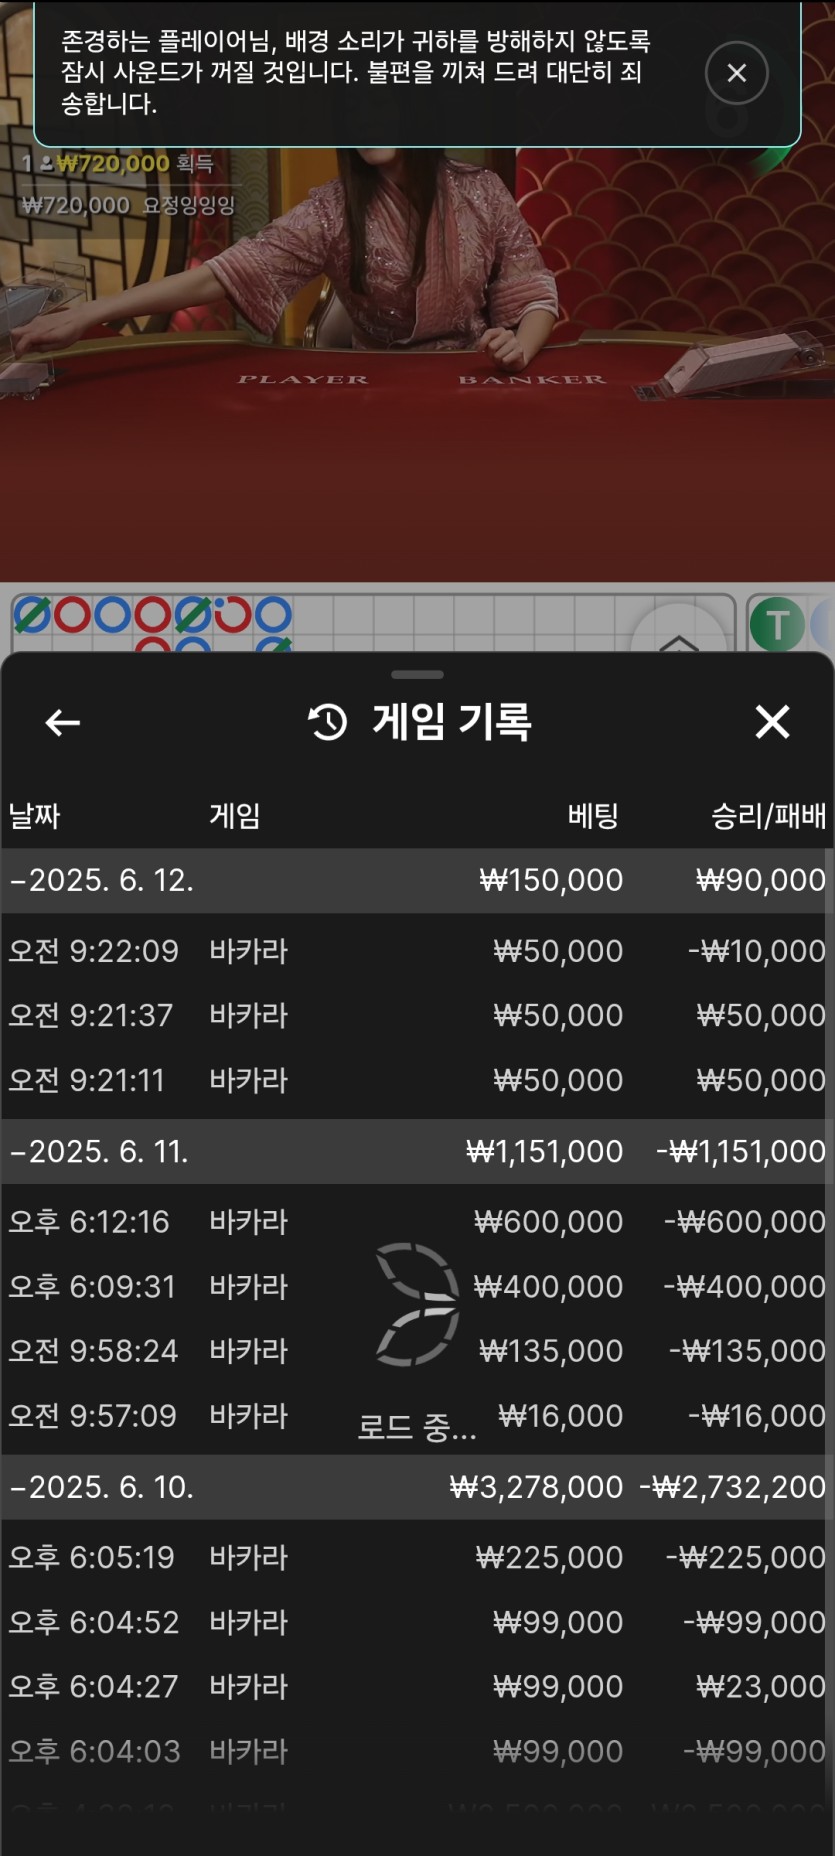The image size is (835, 1856).
Task: Collapse the -2025. 6. 11. date group
Action: 417,1151
